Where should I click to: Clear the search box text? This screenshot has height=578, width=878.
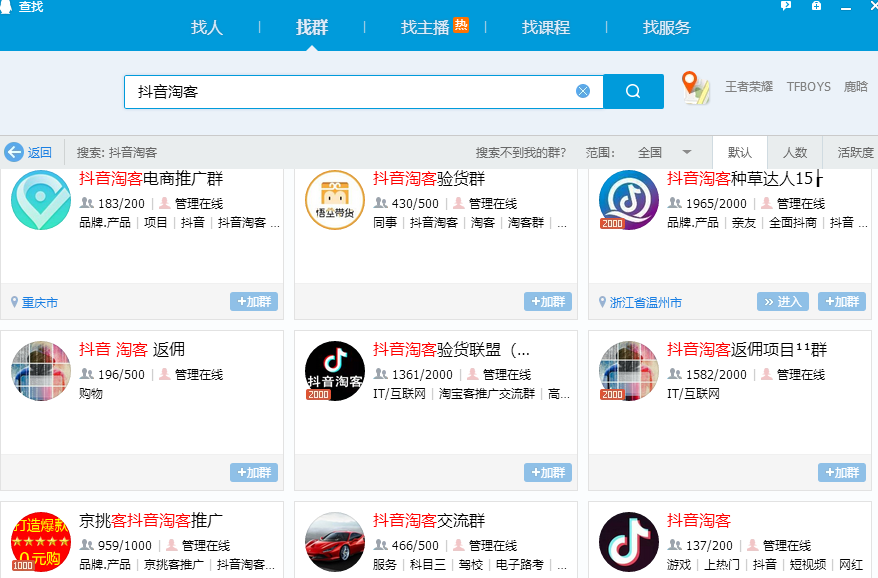pos(583,91)
